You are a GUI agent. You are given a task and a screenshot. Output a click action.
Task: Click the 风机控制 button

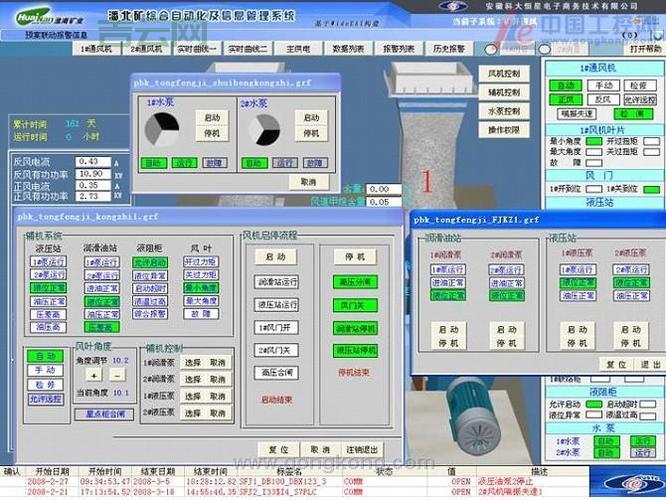point(503,74)
